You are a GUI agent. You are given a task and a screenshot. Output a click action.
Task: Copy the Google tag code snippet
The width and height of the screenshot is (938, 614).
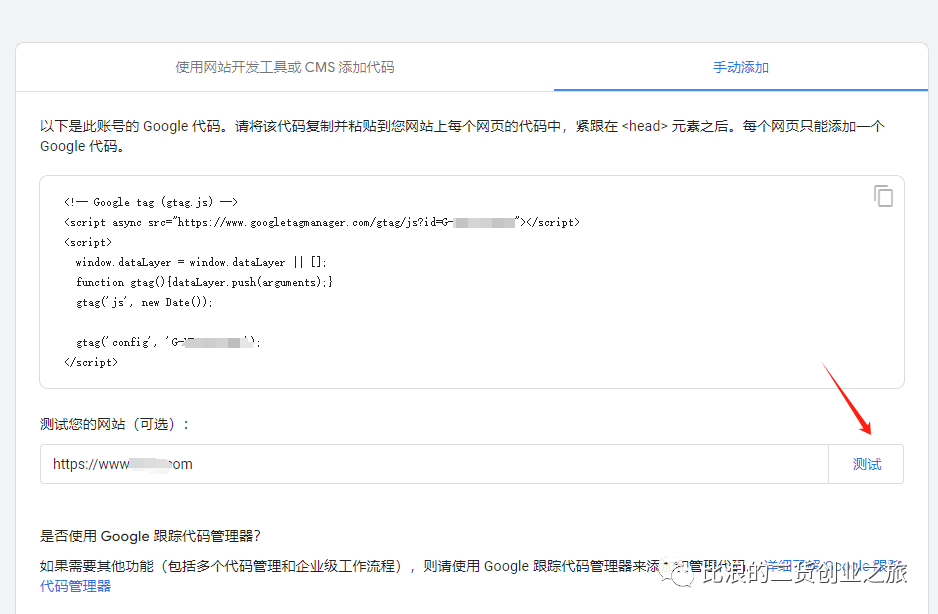(883, 196)
